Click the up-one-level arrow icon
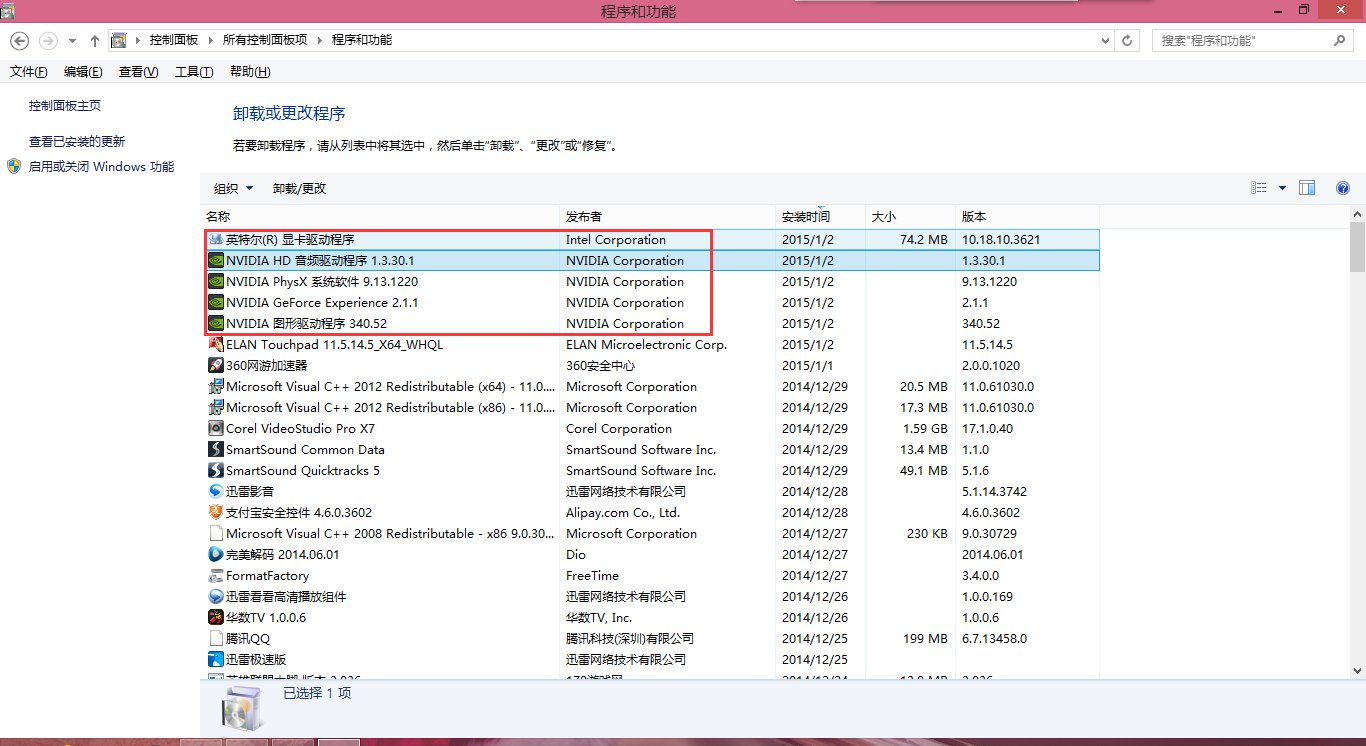Image resolution: width=1366 pixels, height=746 pixels. click(95, 41)
